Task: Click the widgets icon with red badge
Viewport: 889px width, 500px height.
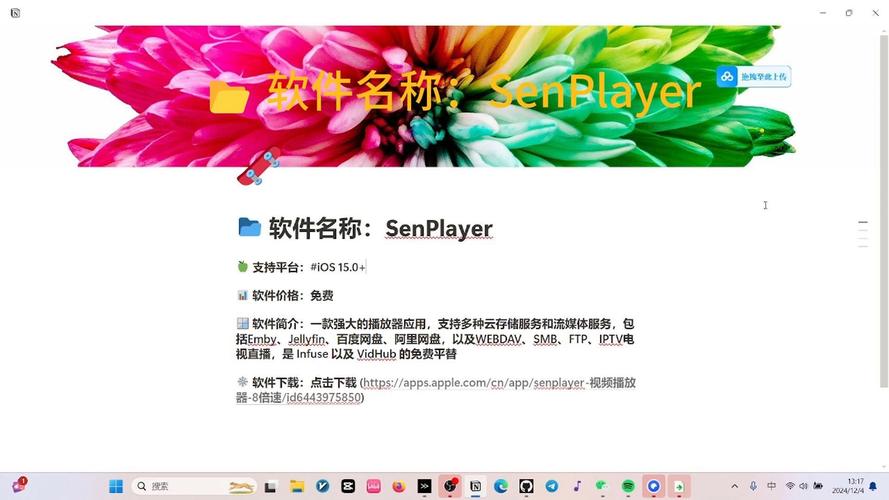Action: (19, 485)
